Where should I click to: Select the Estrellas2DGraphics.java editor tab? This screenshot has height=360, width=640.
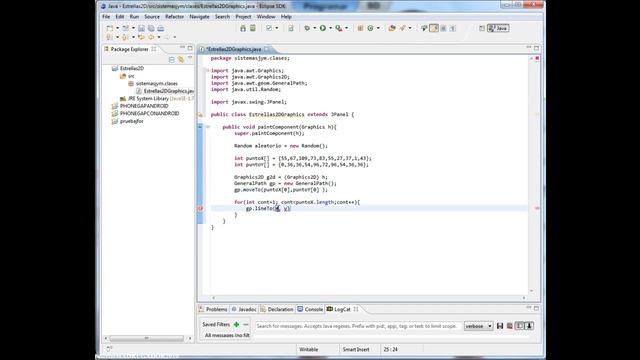pyautogui.click(x=234, y=49)
